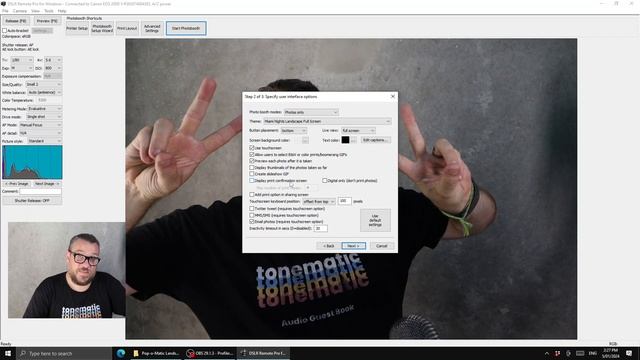This screenshot has width=640, height=360.
Task: Launch Microsoft Edge from the taskbar
Action: [121, 353]
